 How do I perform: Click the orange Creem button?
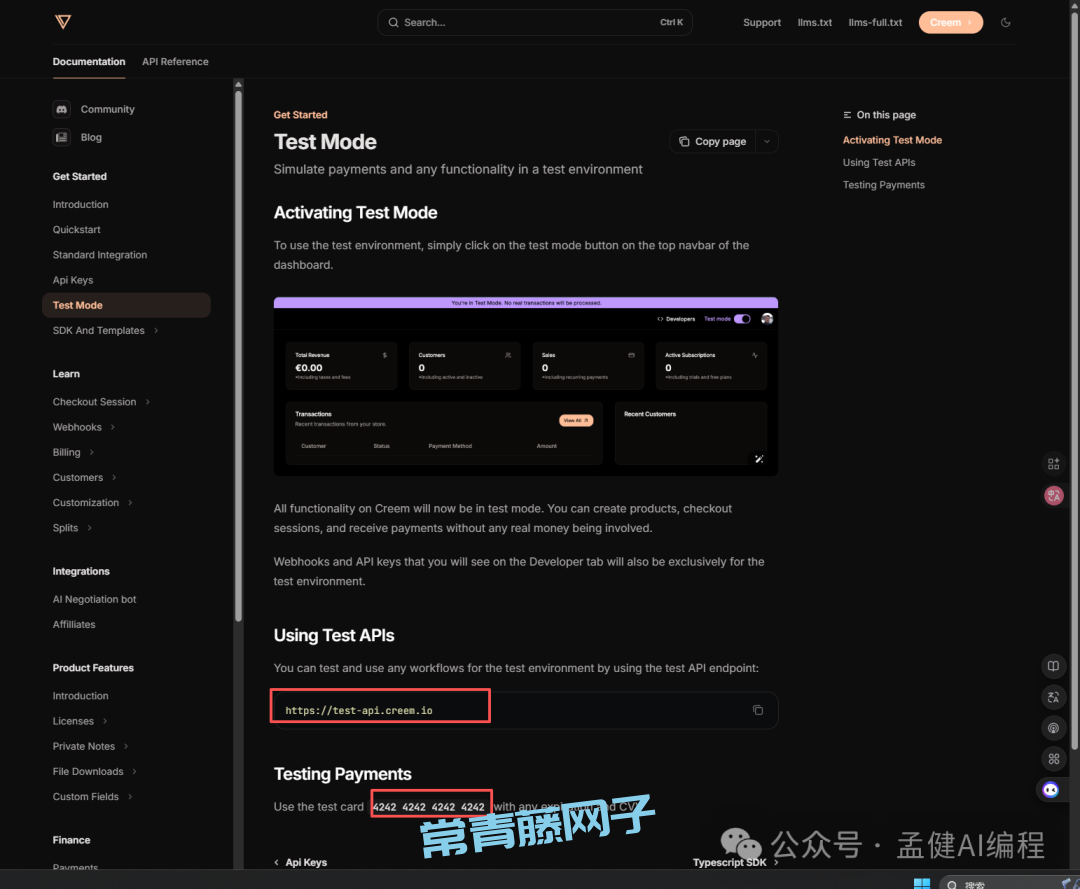[950, 22]
